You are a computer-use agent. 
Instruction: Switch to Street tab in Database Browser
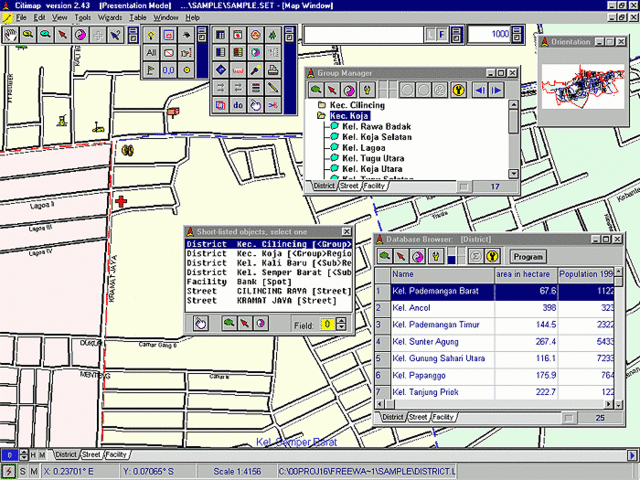[x=418, y=417]
